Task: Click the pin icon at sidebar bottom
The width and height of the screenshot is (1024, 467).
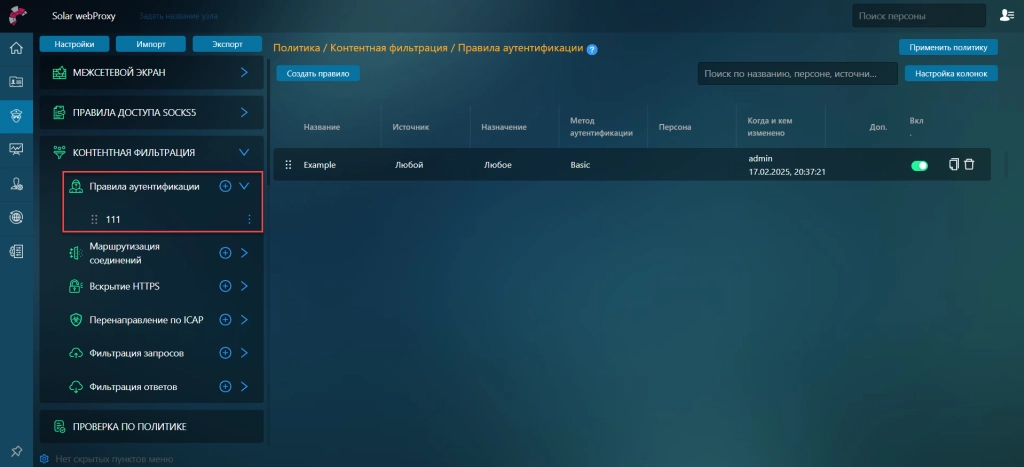Action: click(x=17, y=451)
